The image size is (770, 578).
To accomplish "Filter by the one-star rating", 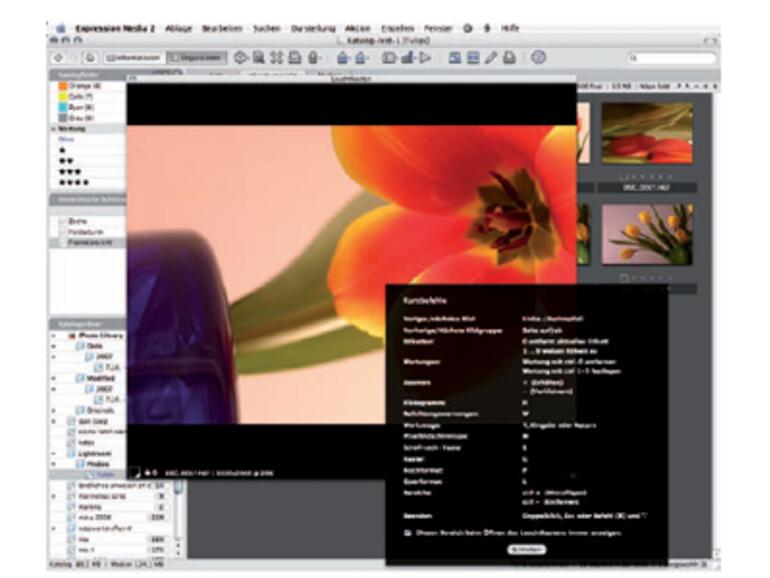I will tap(62, 150).
